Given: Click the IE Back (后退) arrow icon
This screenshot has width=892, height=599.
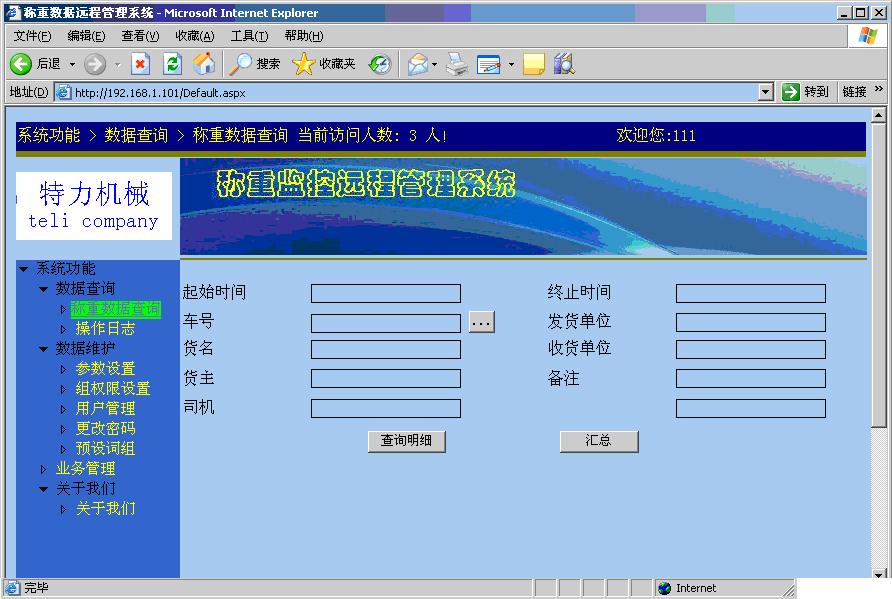Looking at the screenshot, I should tap(21, 64).
